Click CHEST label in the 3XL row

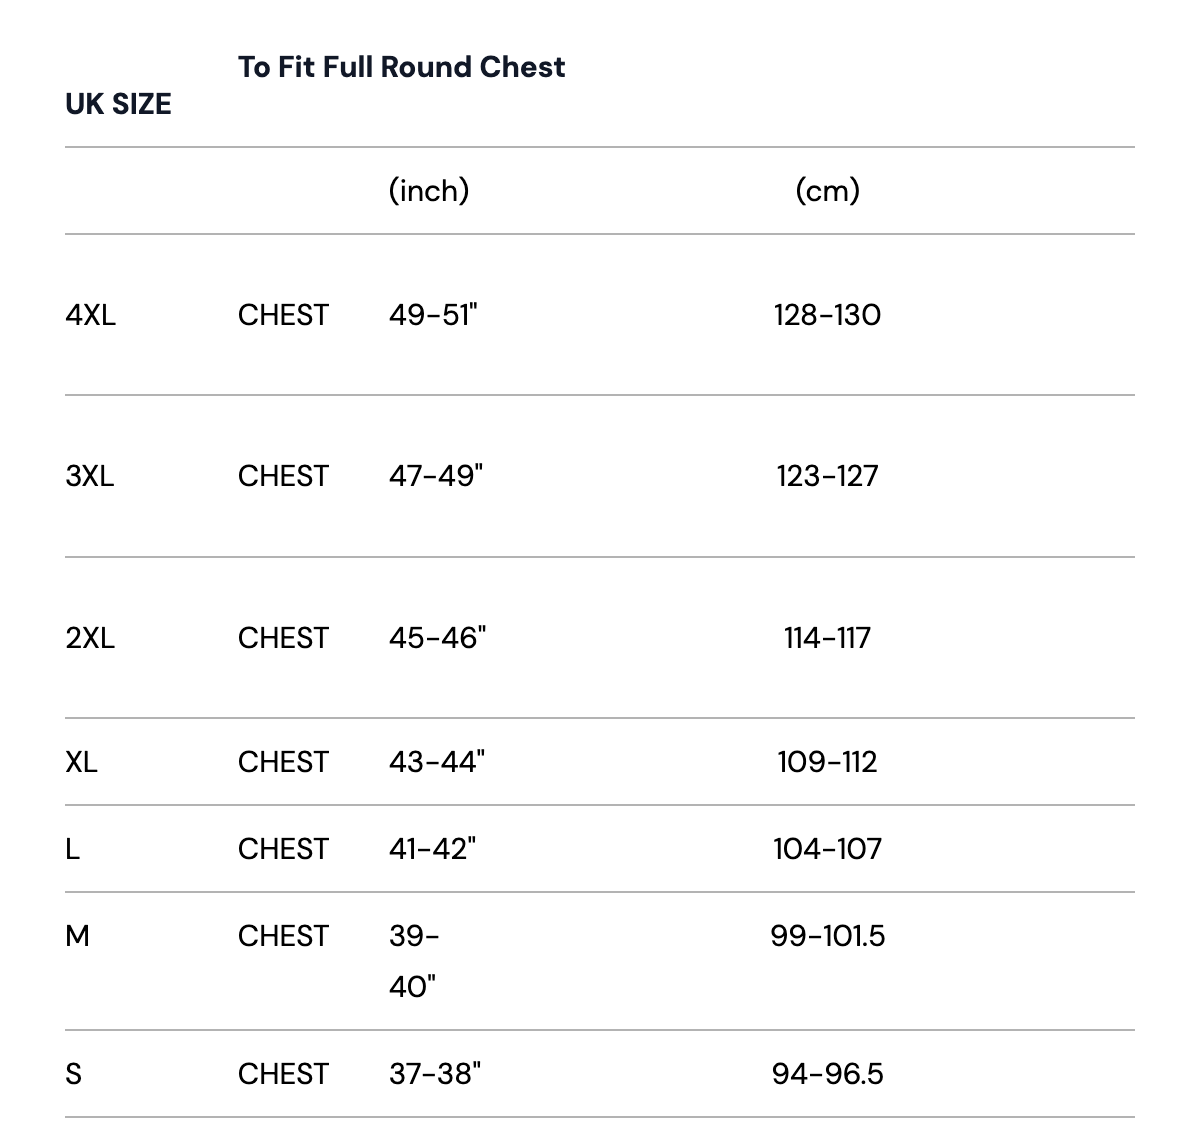click(x=283, y=476)
